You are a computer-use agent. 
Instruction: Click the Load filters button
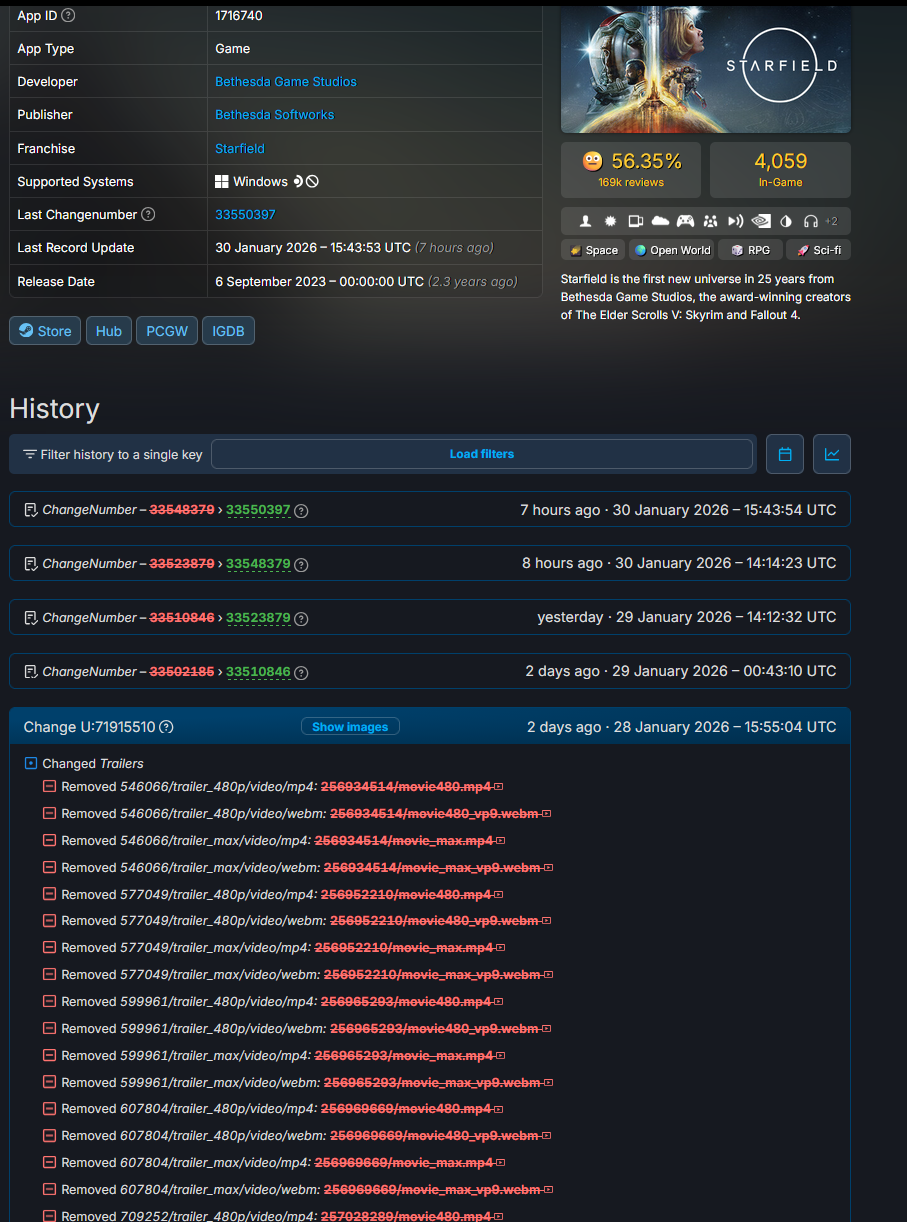(x=482, y=454)
